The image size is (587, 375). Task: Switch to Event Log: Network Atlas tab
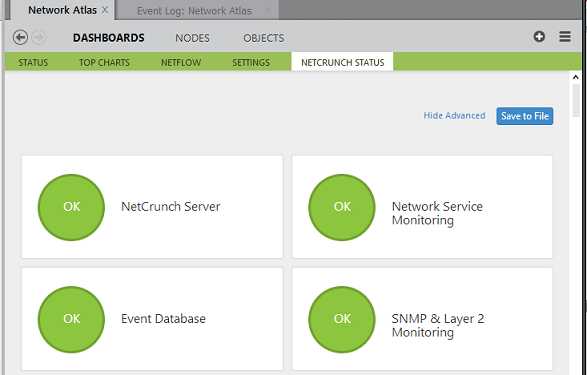(194, 11)
